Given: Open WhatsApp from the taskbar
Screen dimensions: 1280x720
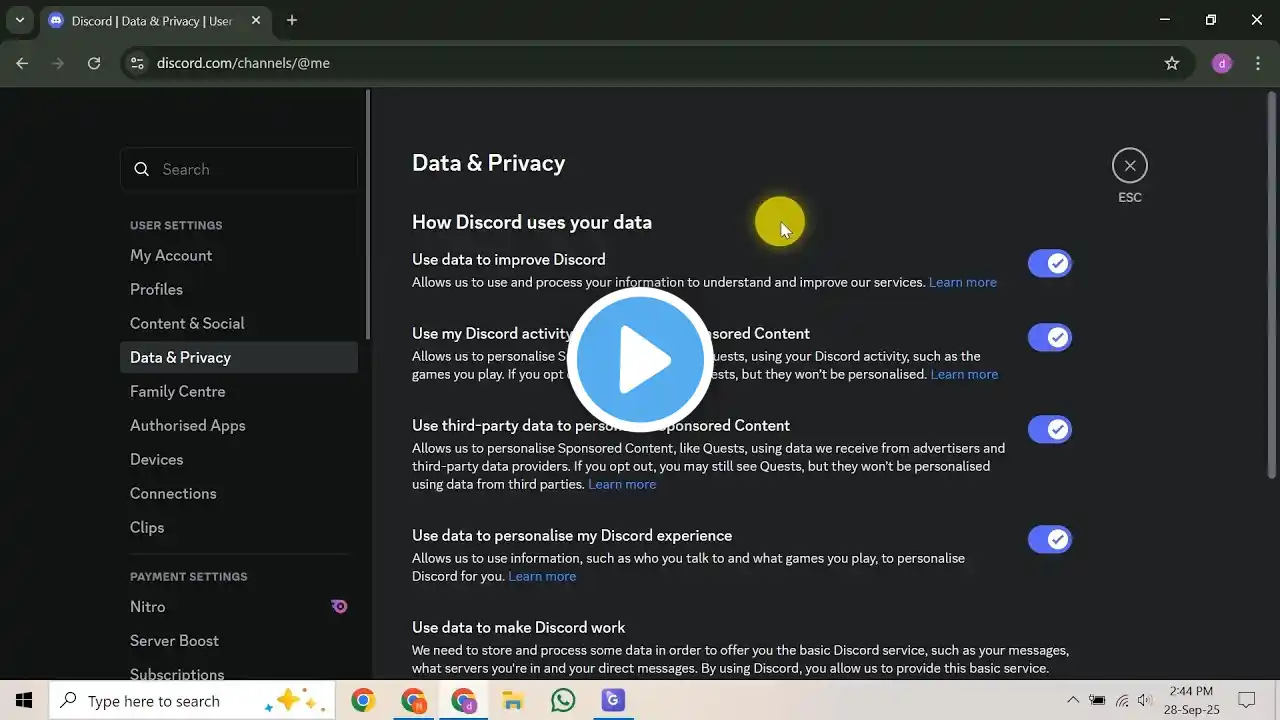Looking at the screenshot, I should 563,700.
